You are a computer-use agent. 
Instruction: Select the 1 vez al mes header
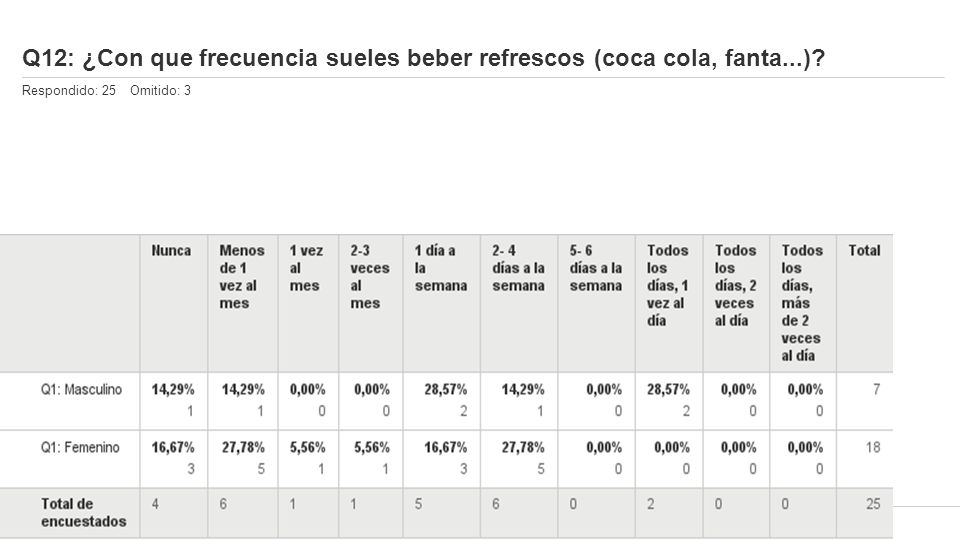tap(306, 268)
